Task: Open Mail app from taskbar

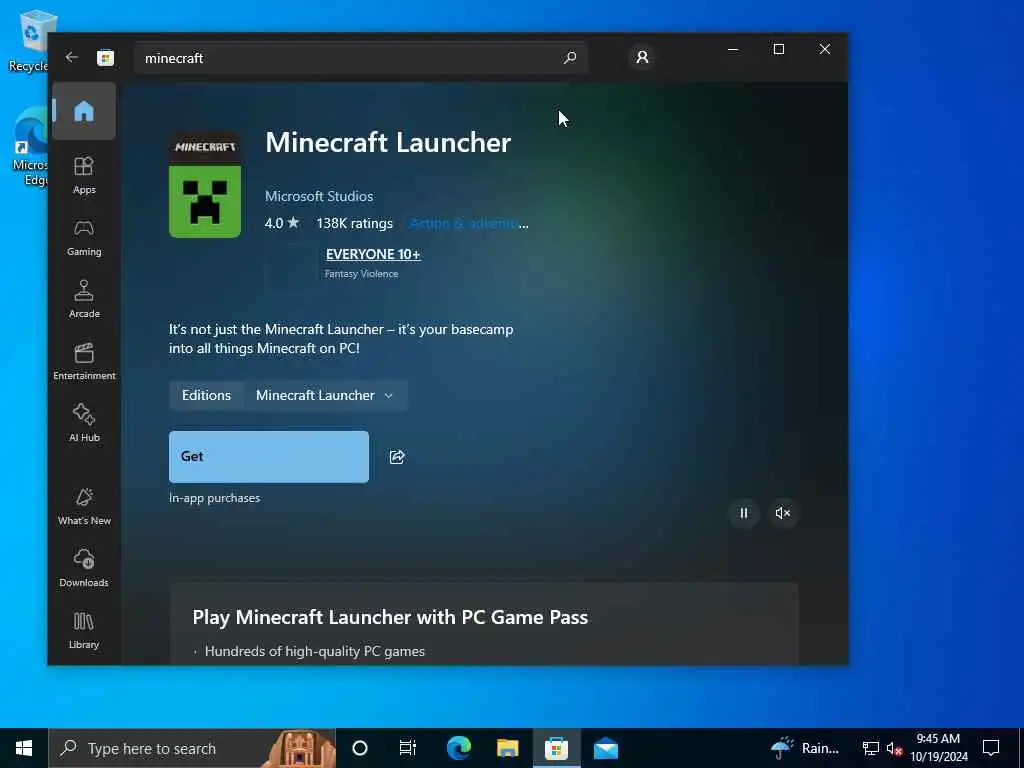Action: coord(605,748)
